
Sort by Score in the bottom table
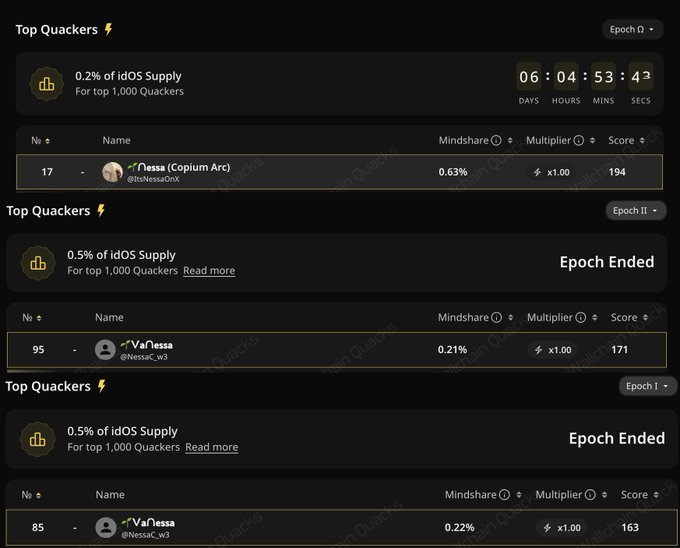click(656, 495)
